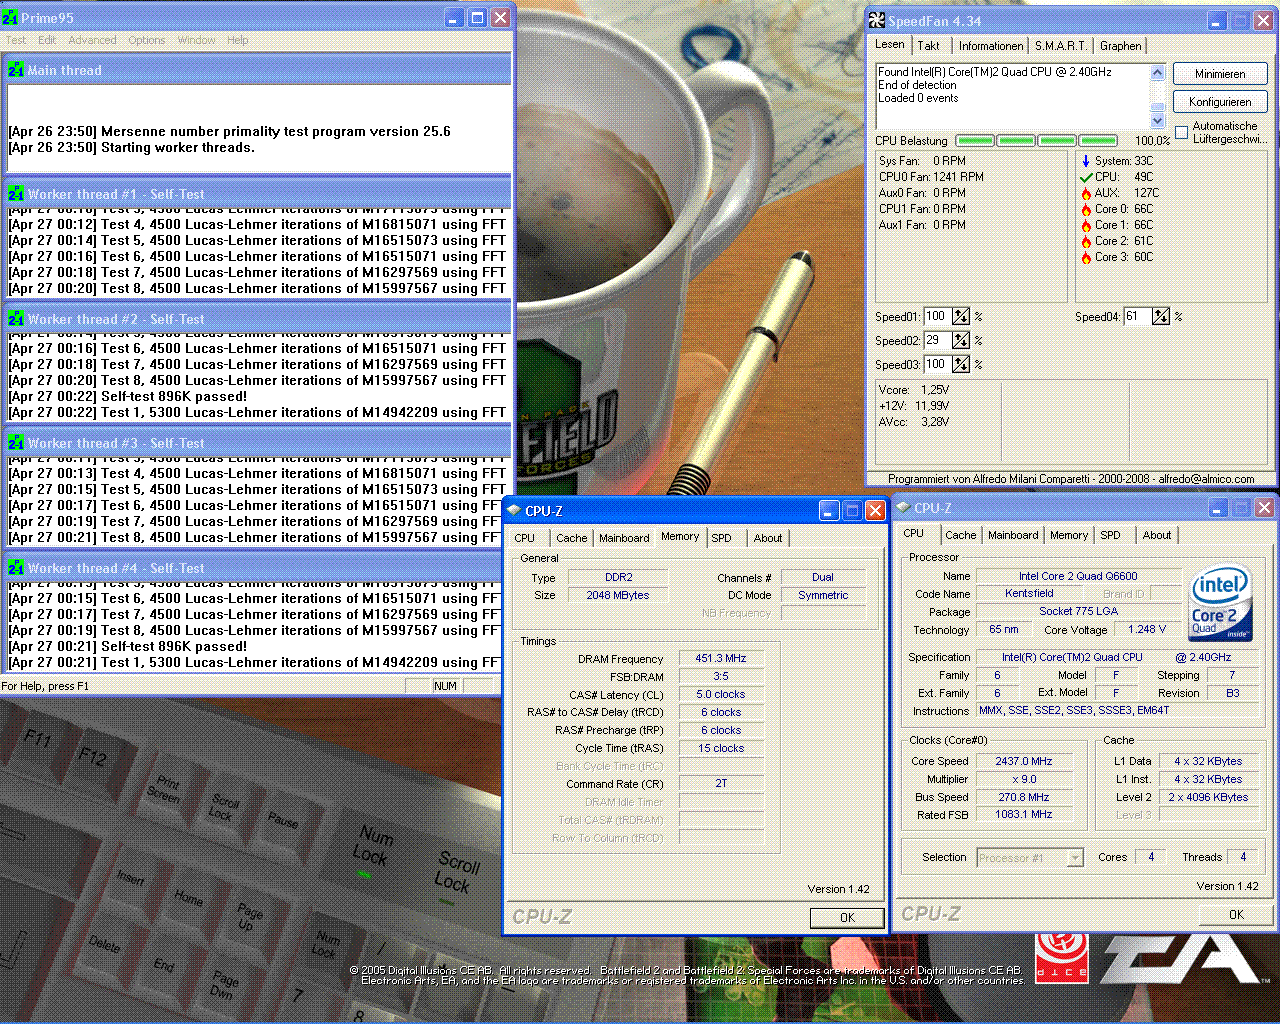
Task: Click the Worker thread #2 window icon
Action: [x=16, y=319]
